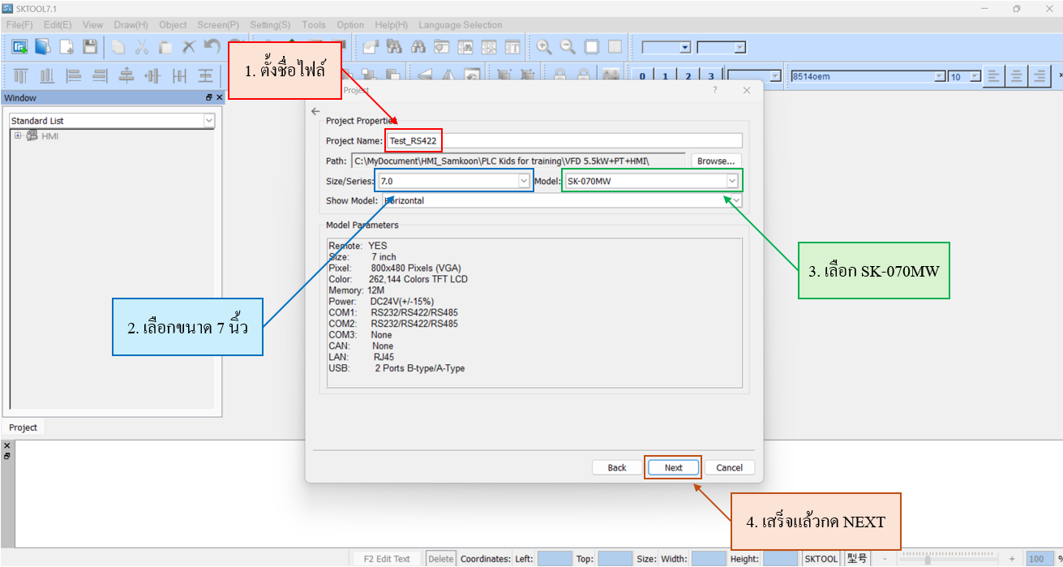Click the question mark help icon in dialog
The width and height of the screenshot is (1063, 567).
(x=714, y=90)
